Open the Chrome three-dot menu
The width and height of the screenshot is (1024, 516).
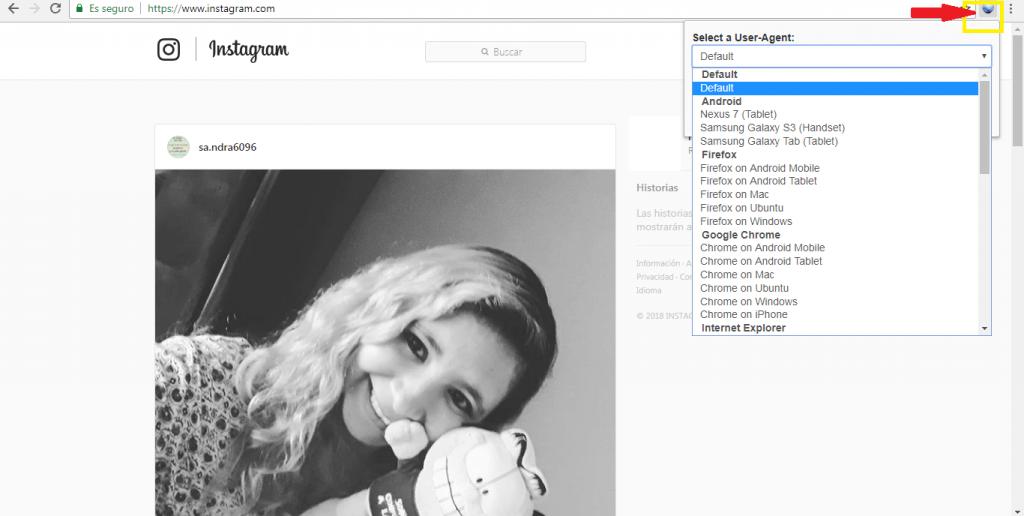point(1010,8)
